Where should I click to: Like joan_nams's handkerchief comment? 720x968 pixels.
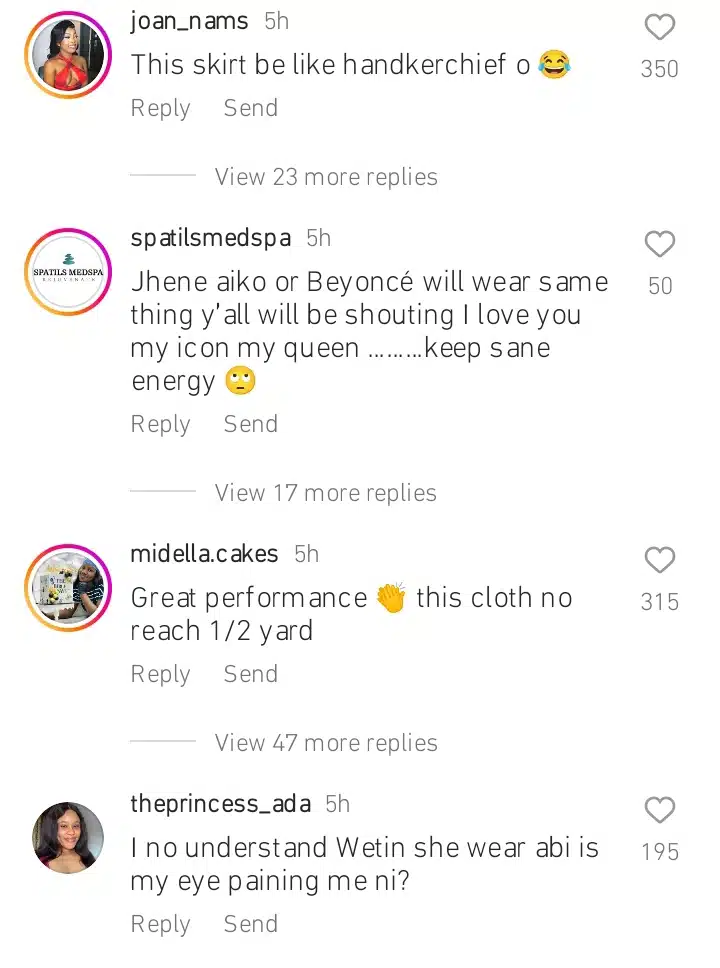tap(659, 28)
